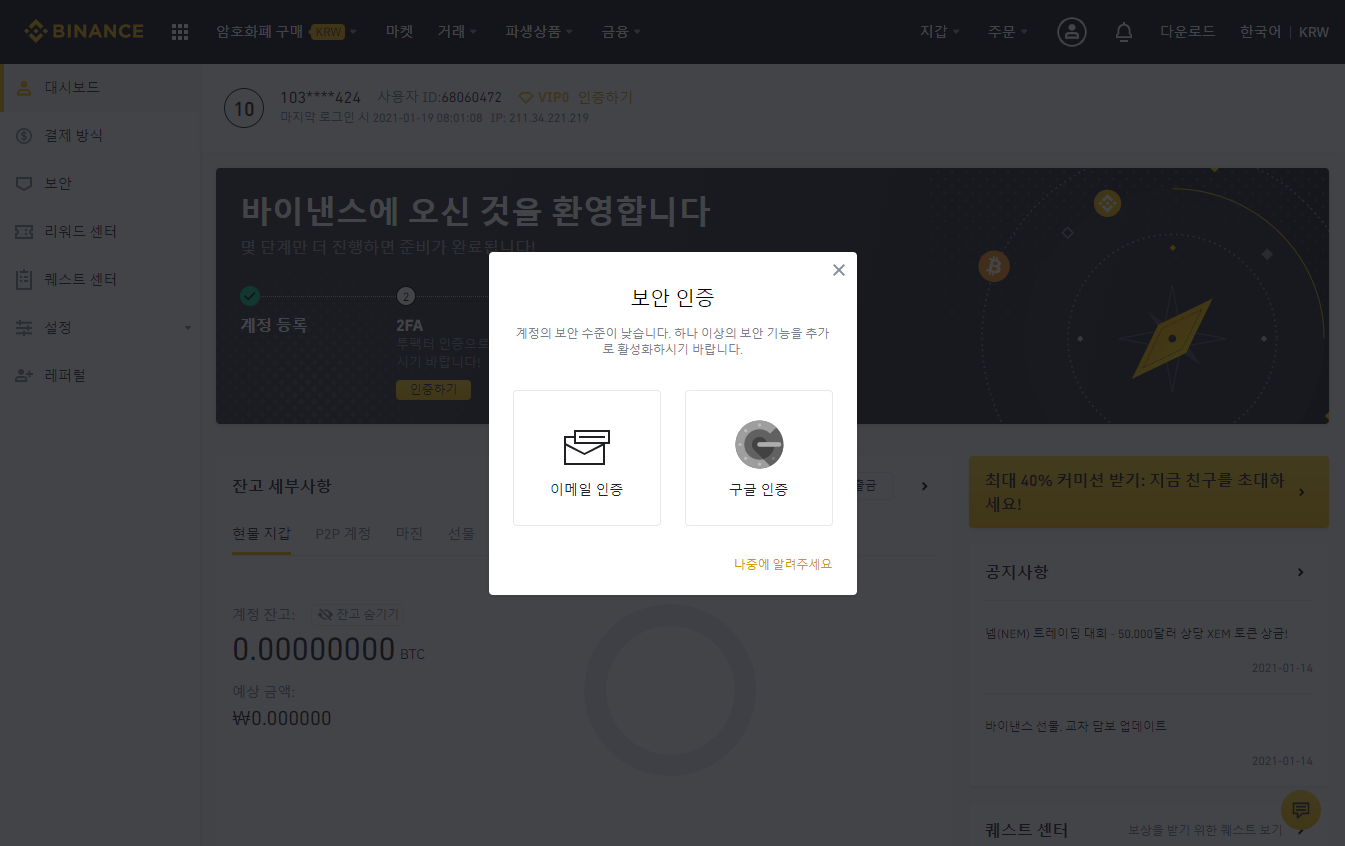This screenshot has height=846, width=1345.
Task: Select the Google Authenticator icon
Action: tap(759, 445)
